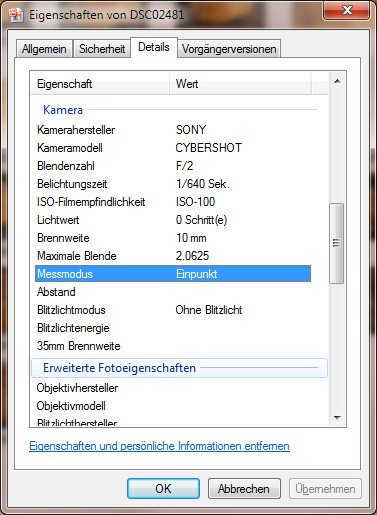Click the scroll down arrow in properties list
This screenshot has width=377, height=515.
[x=337, y=417]
